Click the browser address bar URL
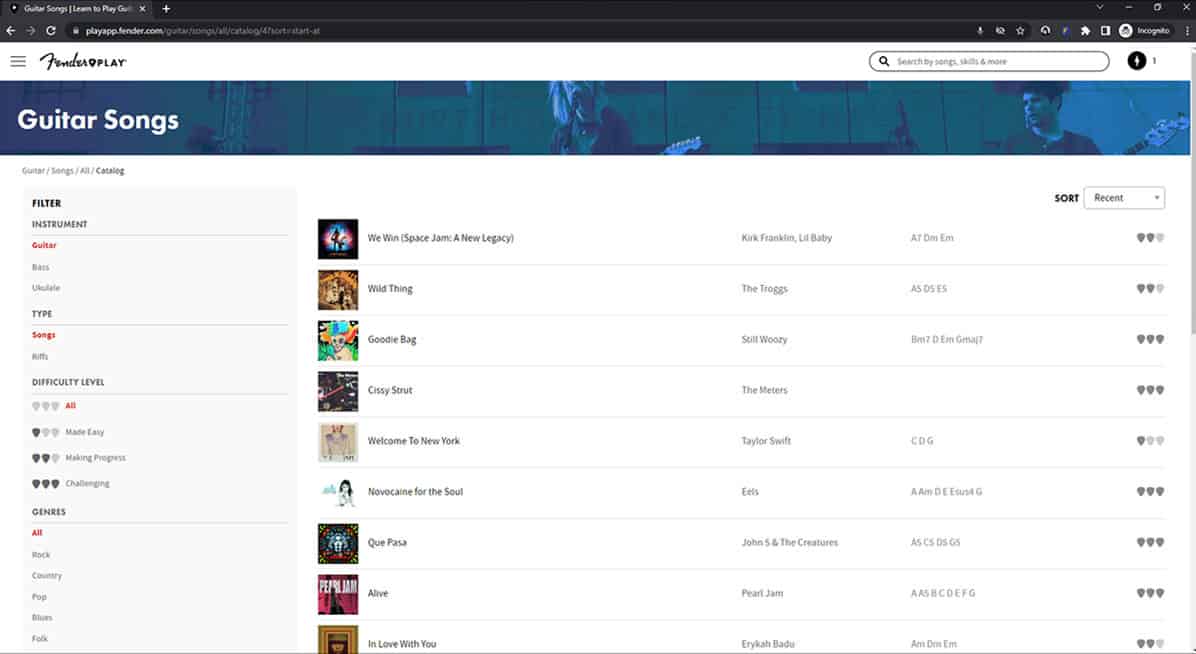The image size is (1196, 654). click(202, 31)
